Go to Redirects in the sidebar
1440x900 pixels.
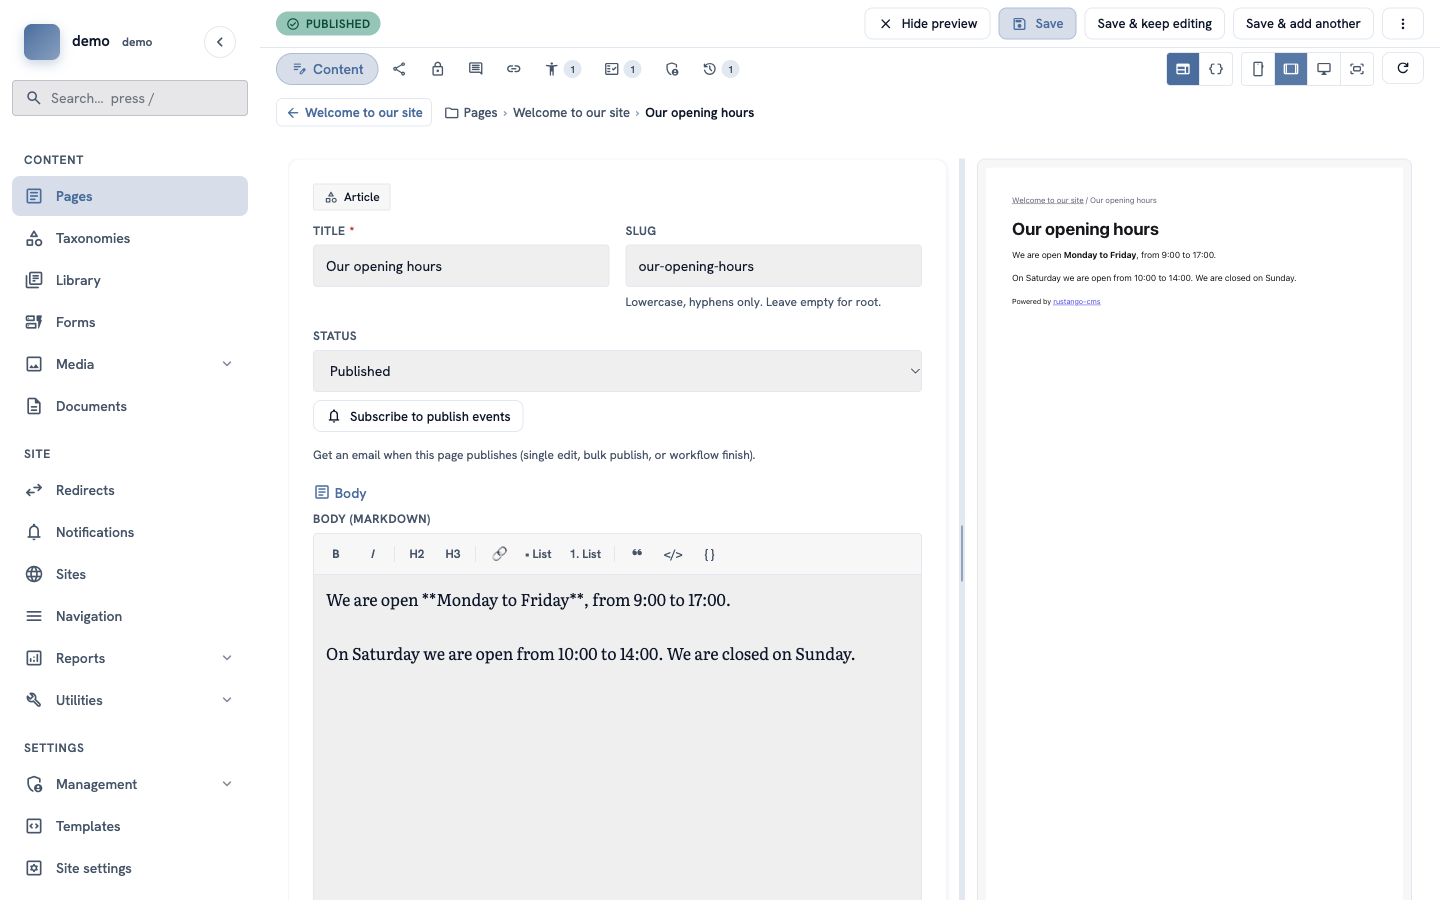(x=130, y=490)
